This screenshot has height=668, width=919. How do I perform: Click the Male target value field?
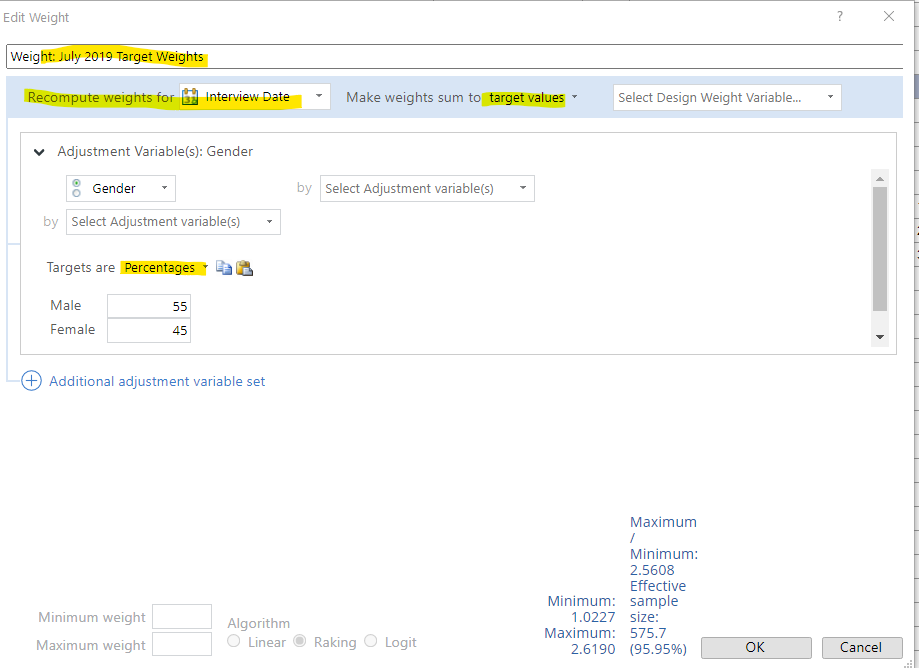(149, 306)
